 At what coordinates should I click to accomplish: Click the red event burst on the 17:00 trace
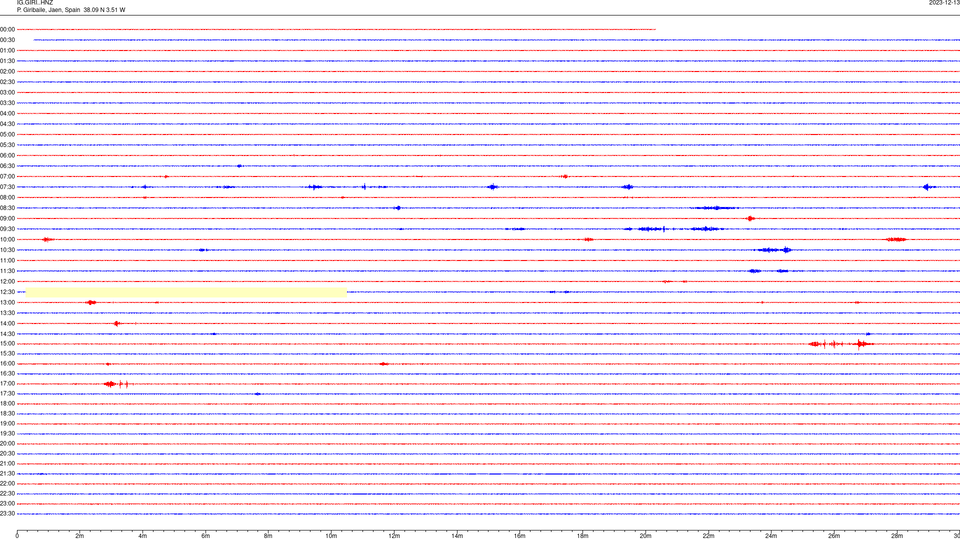pyautogui.click(x=116, y=384)
